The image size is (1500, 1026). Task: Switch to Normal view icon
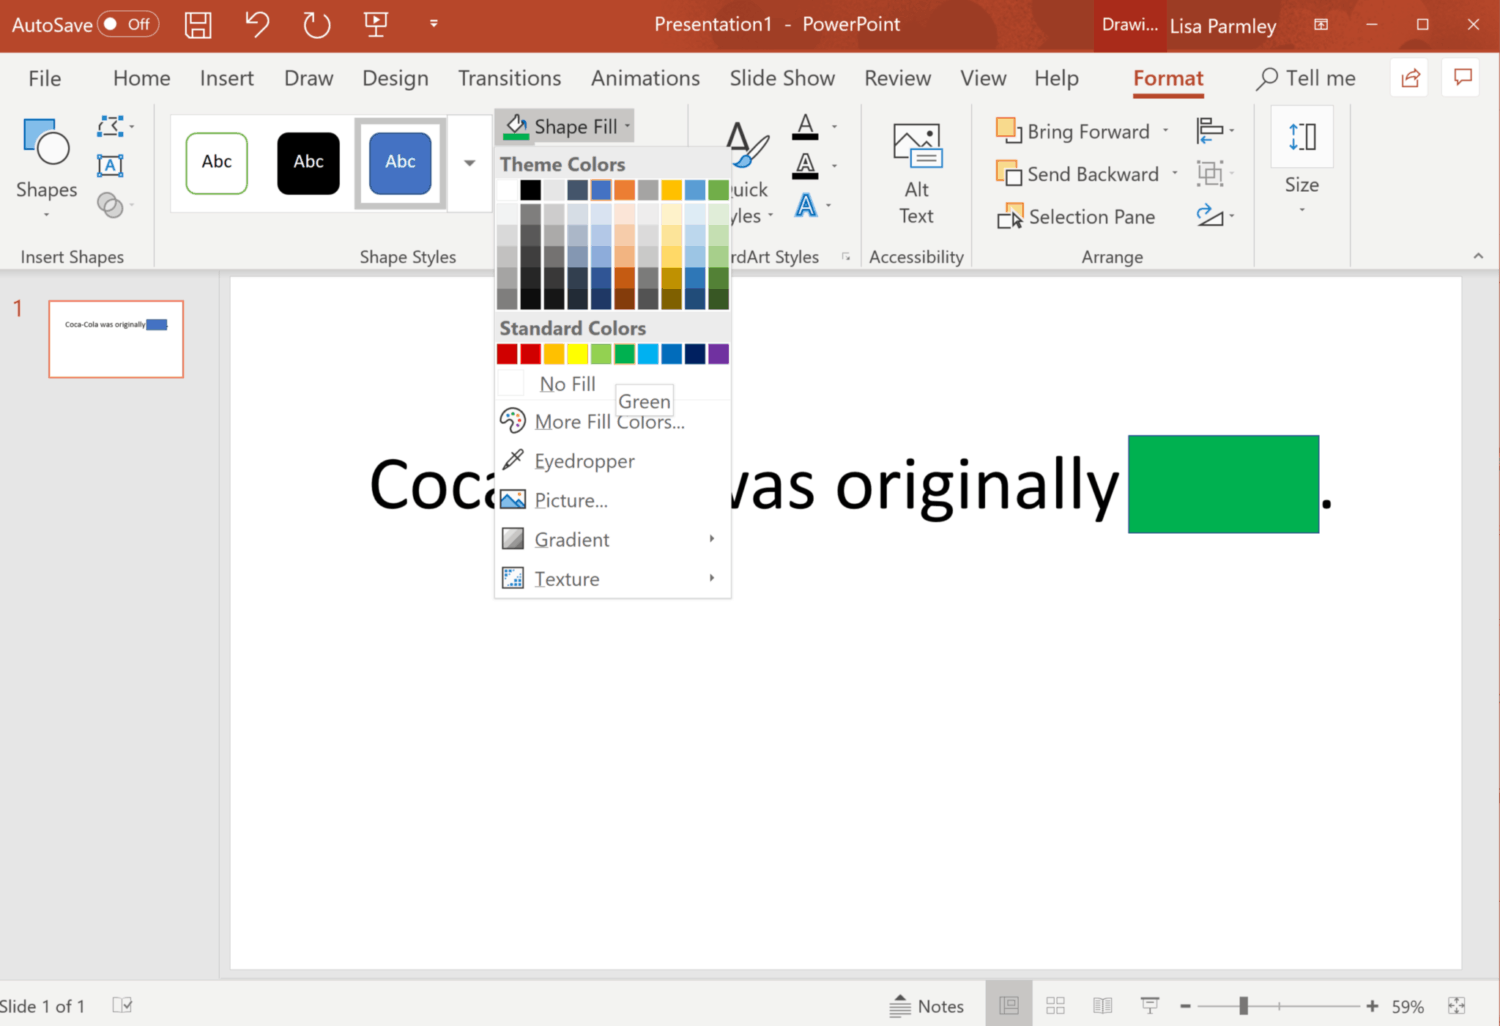(1009, 1005)
